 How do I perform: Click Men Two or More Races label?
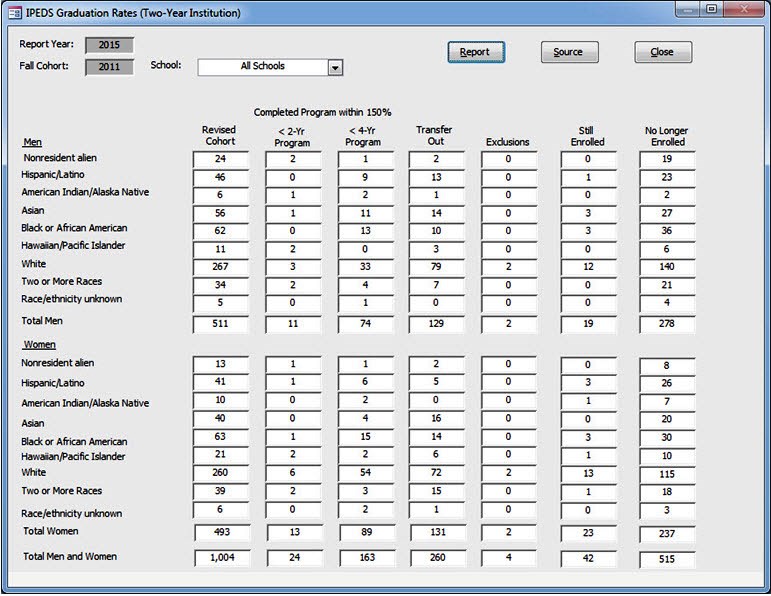click(61, 282)
